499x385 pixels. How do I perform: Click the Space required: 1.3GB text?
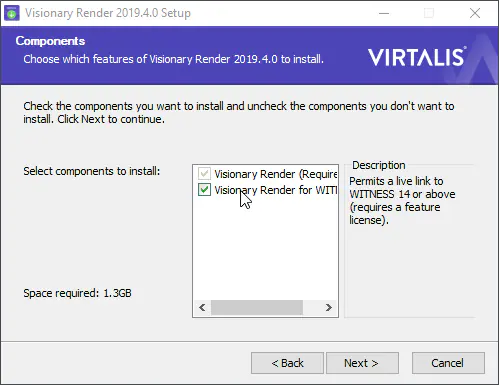pyautogui.click(x=77, y=293)
